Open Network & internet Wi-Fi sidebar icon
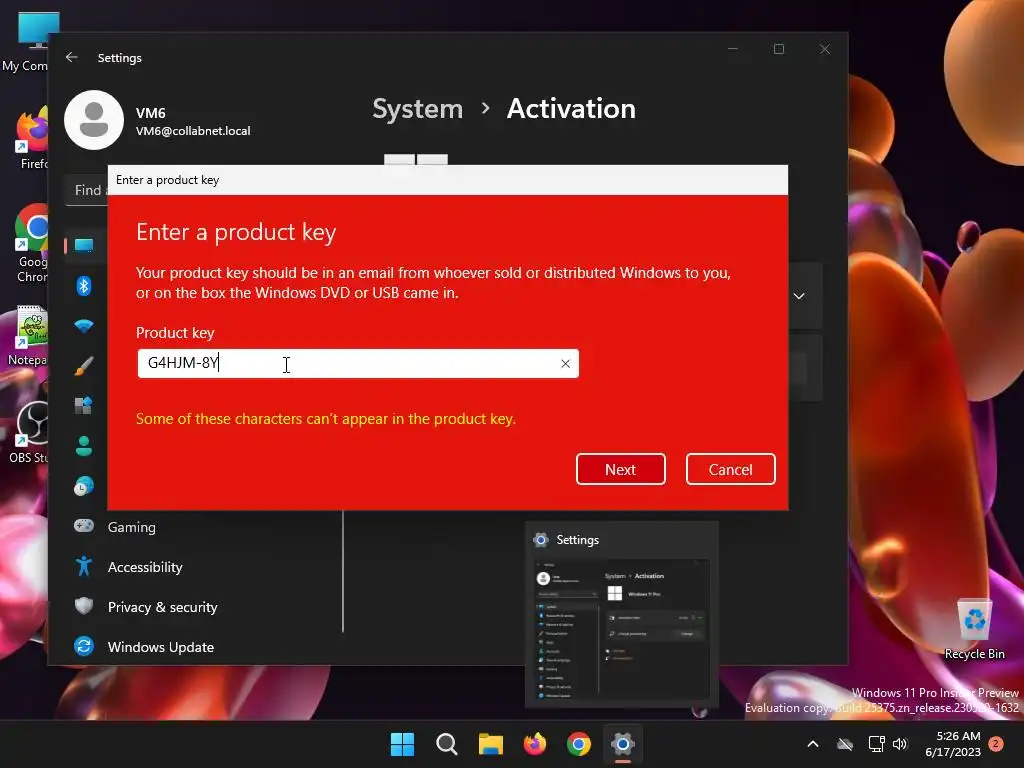This screenshot has width=1024, height=768. (84, 326)
